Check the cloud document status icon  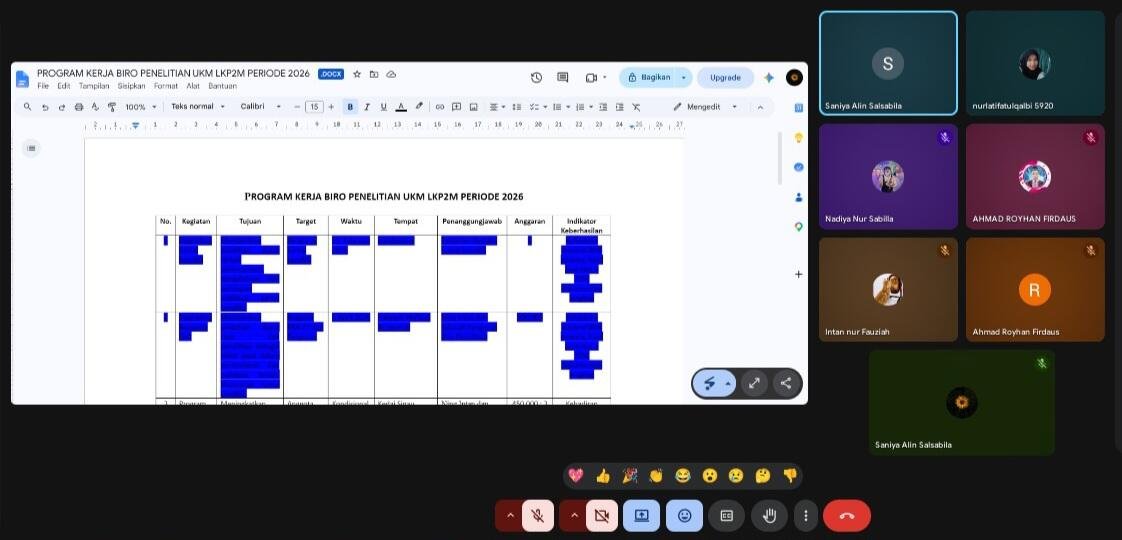[x=391, y=74]
